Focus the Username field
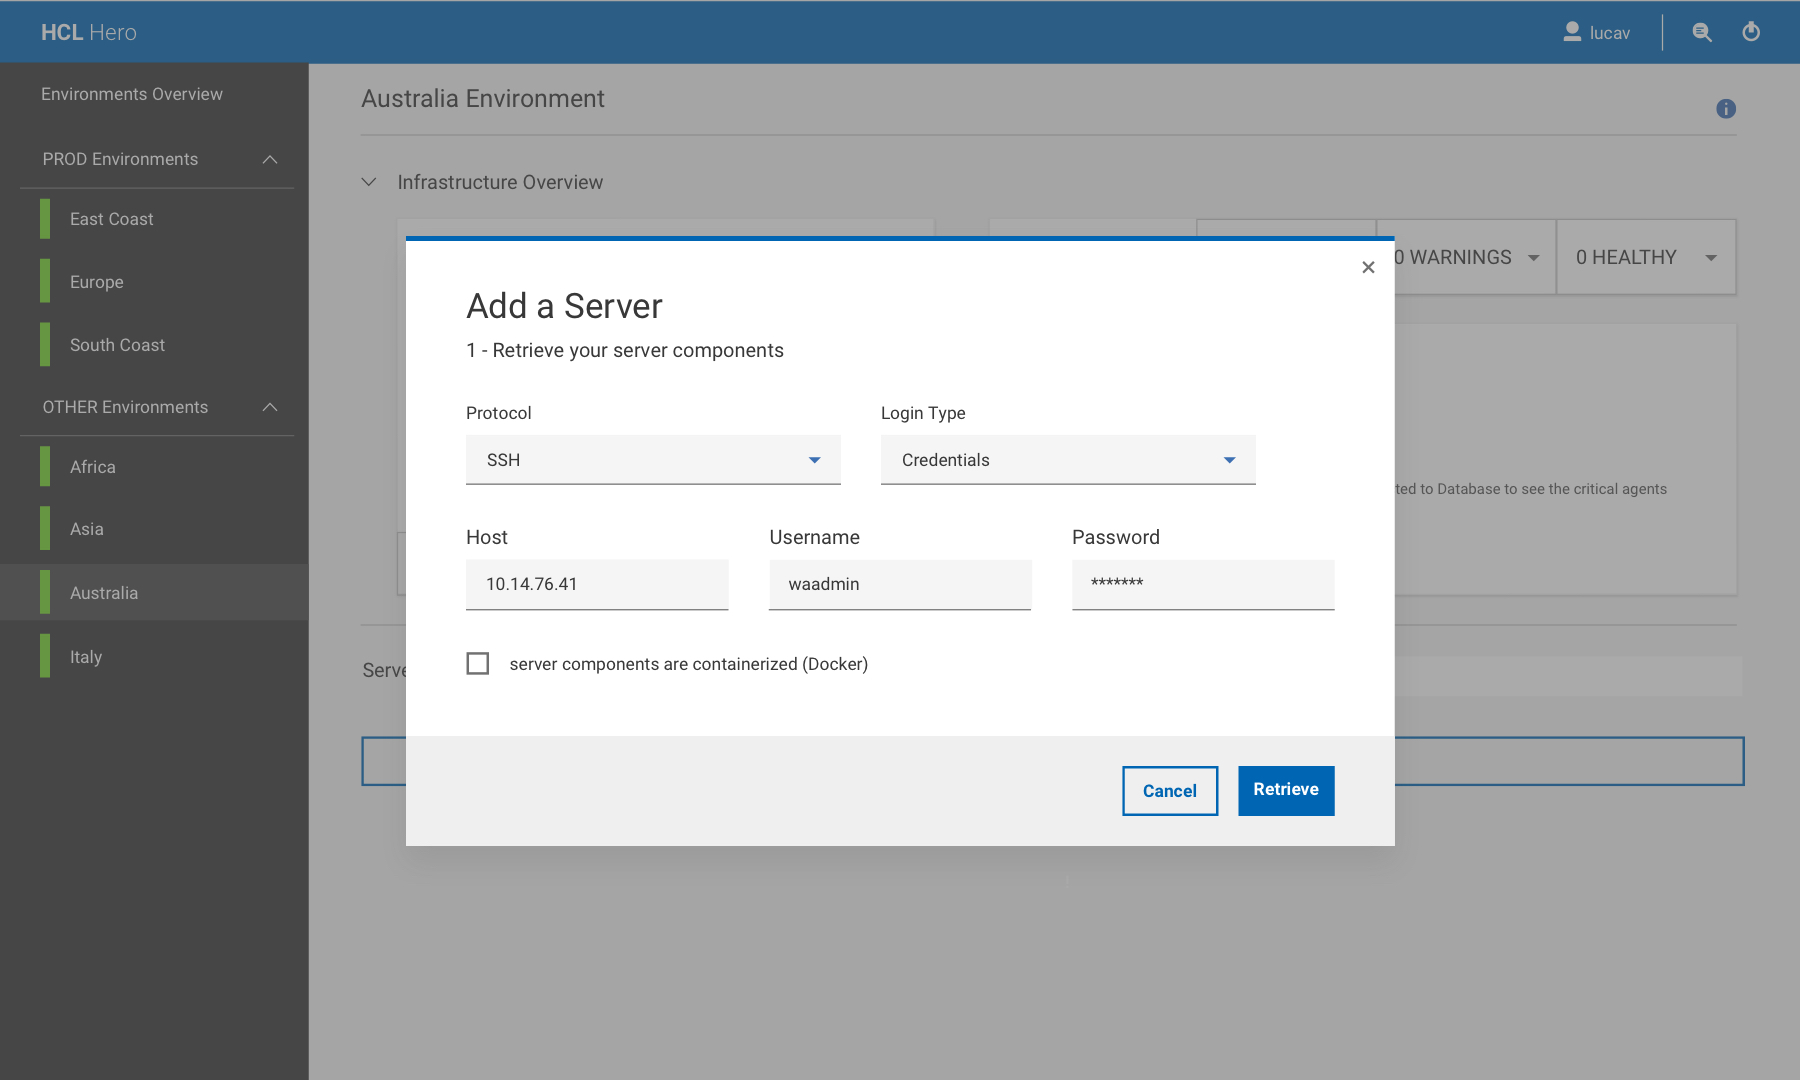The width and height of the screenshot is (1800, 1080). [x=899, y=584]
